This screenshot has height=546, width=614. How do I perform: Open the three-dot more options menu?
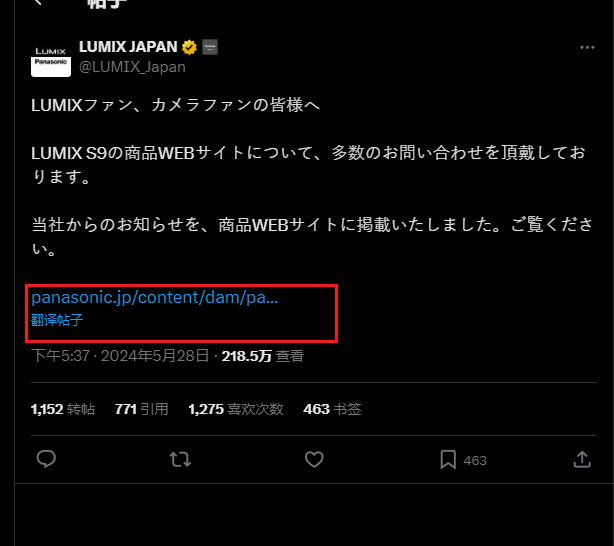[x=587, y=47]
